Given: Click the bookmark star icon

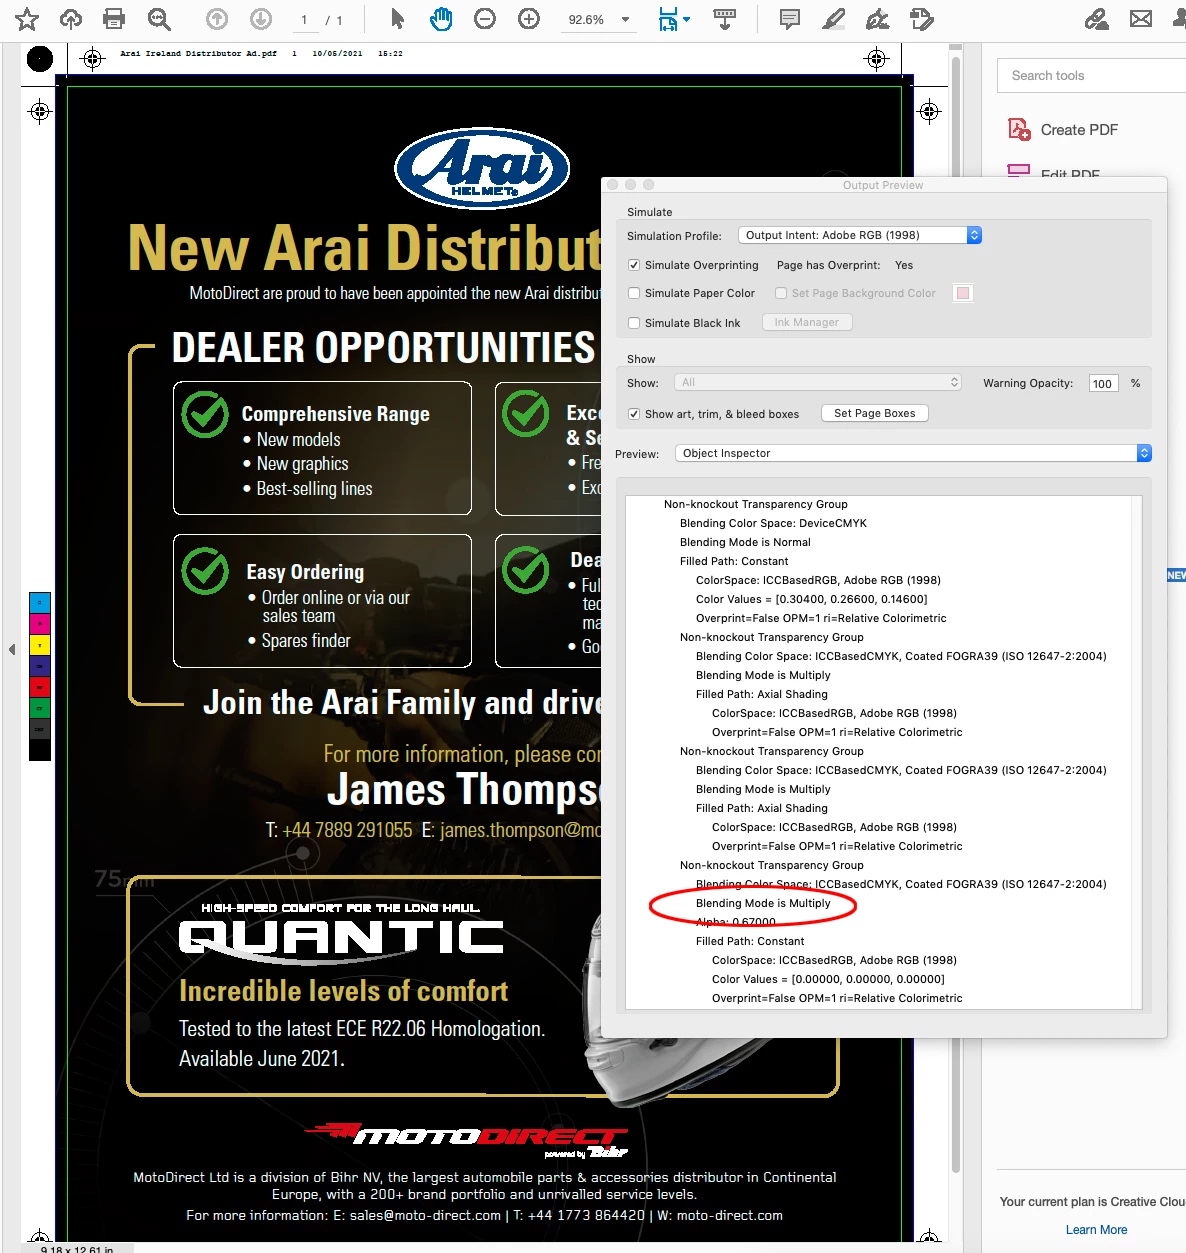Looking at the screenshot, I should pos(27,19).
